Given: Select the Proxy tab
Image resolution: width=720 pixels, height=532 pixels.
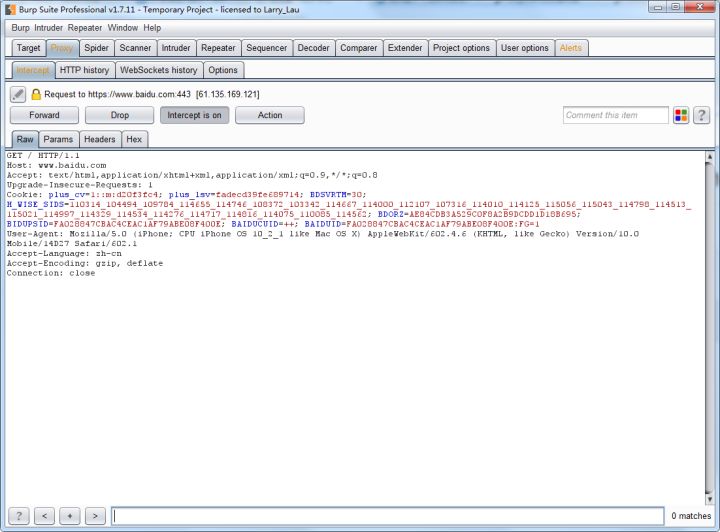Looking at the screenshot, I should (x=62, y=48).
